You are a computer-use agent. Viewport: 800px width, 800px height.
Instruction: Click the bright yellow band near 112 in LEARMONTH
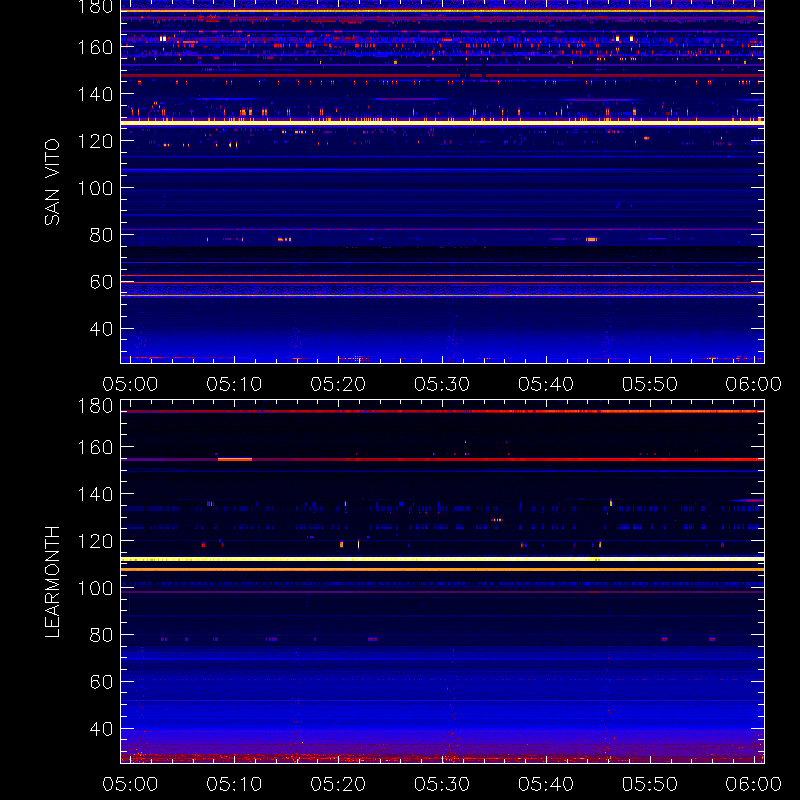442,559
